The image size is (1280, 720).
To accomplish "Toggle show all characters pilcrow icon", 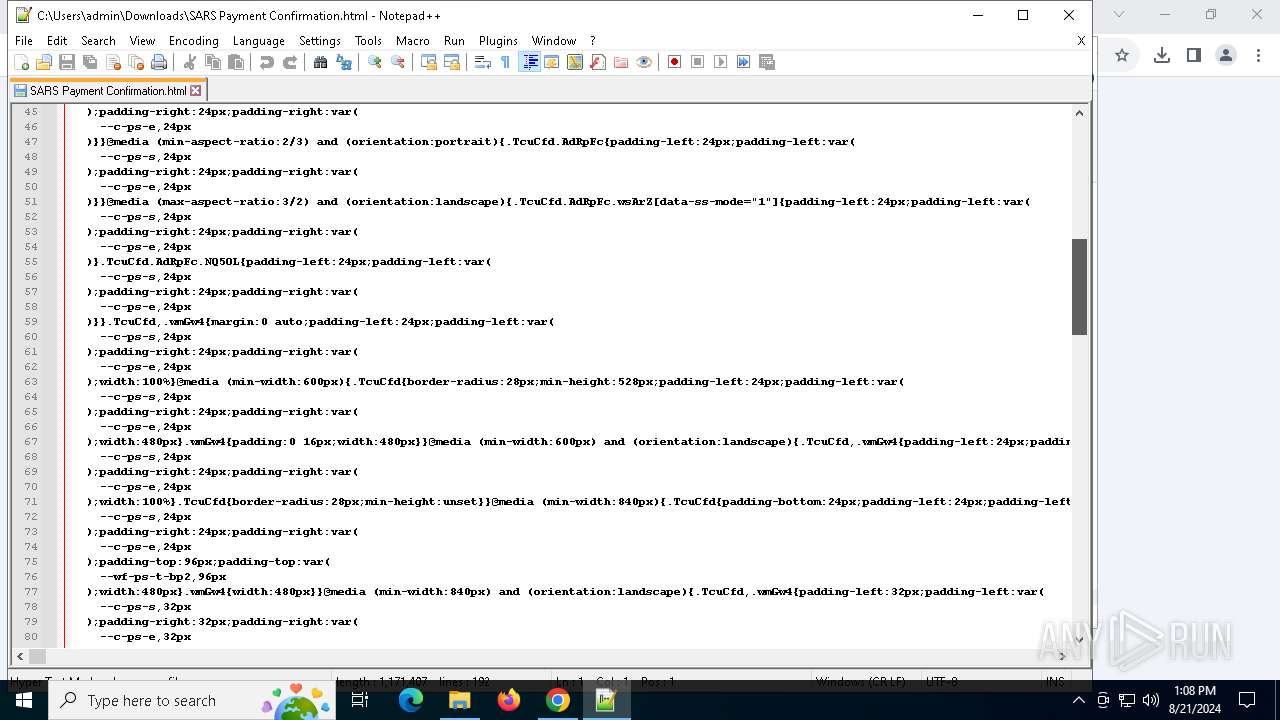I will coord(506,62).
